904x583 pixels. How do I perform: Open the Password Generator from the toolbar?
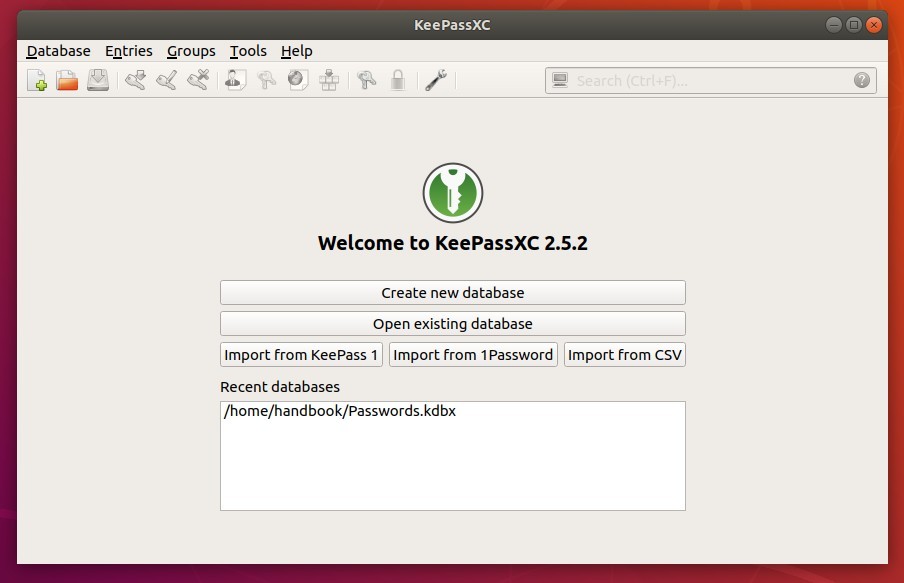coord(366,80)
